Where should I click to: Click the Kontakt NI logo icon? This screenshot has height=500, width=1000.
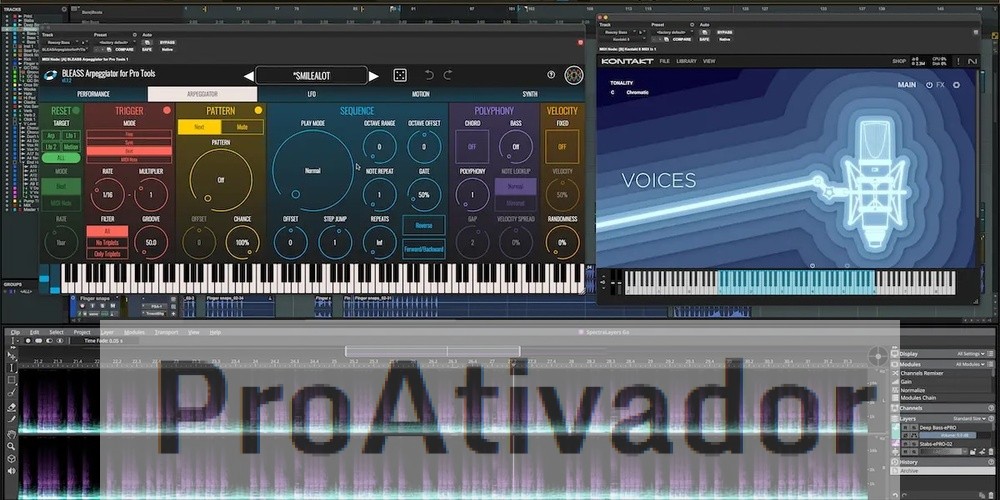[972, 61]
